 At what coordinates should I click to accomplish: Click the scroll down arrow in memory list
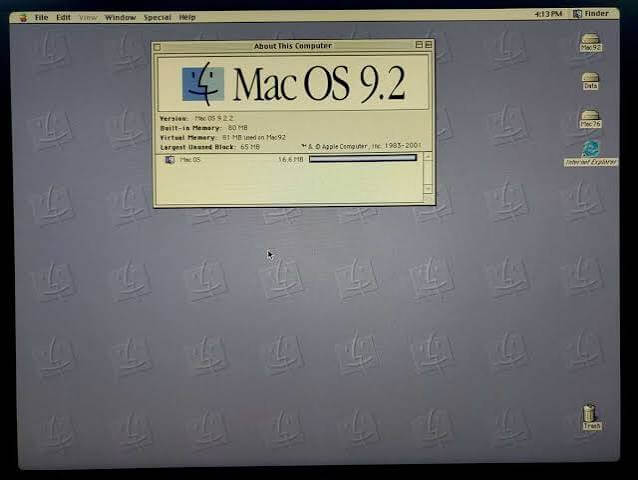tap(428, 188)
